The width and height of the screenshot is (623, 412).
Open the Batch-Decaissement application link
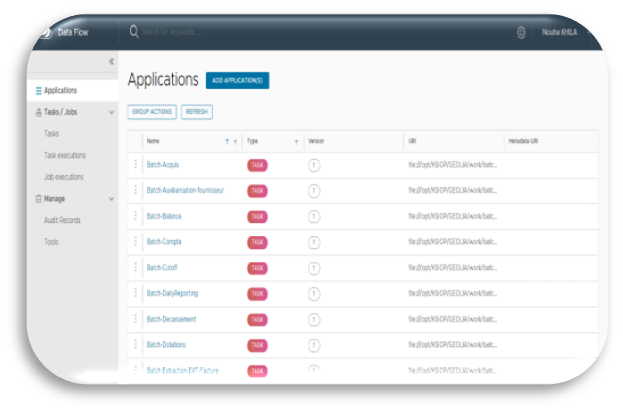171,319
